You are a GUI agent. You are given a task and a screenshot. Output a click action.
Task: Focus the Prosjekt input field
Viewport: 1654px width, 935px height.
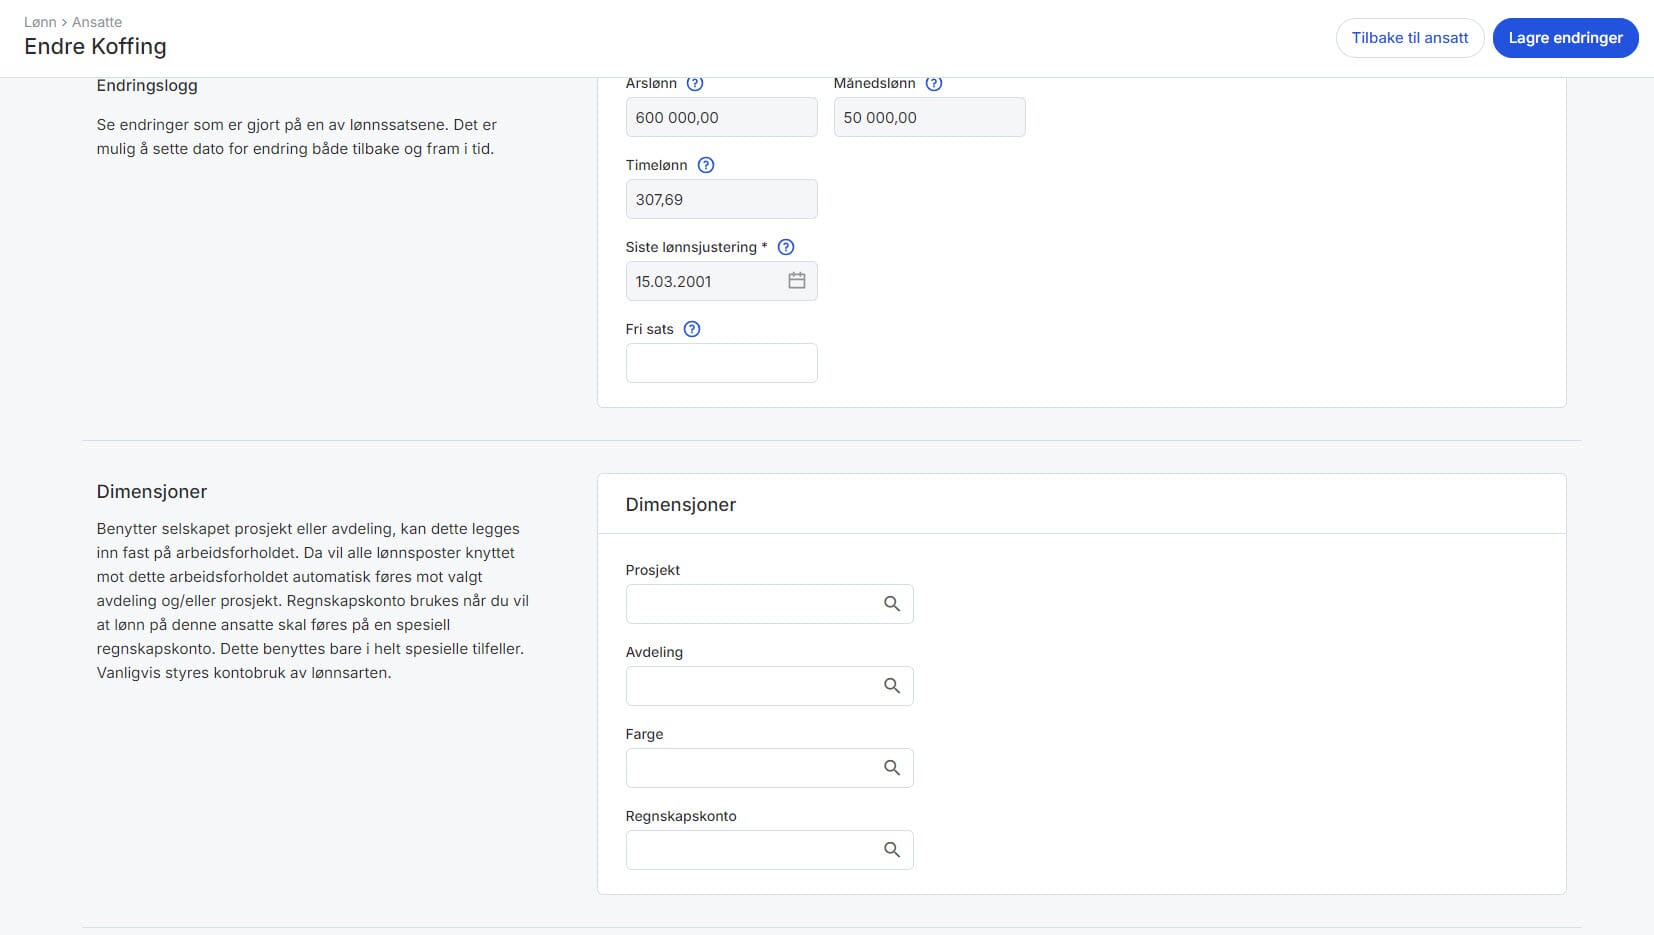[750, 604]
